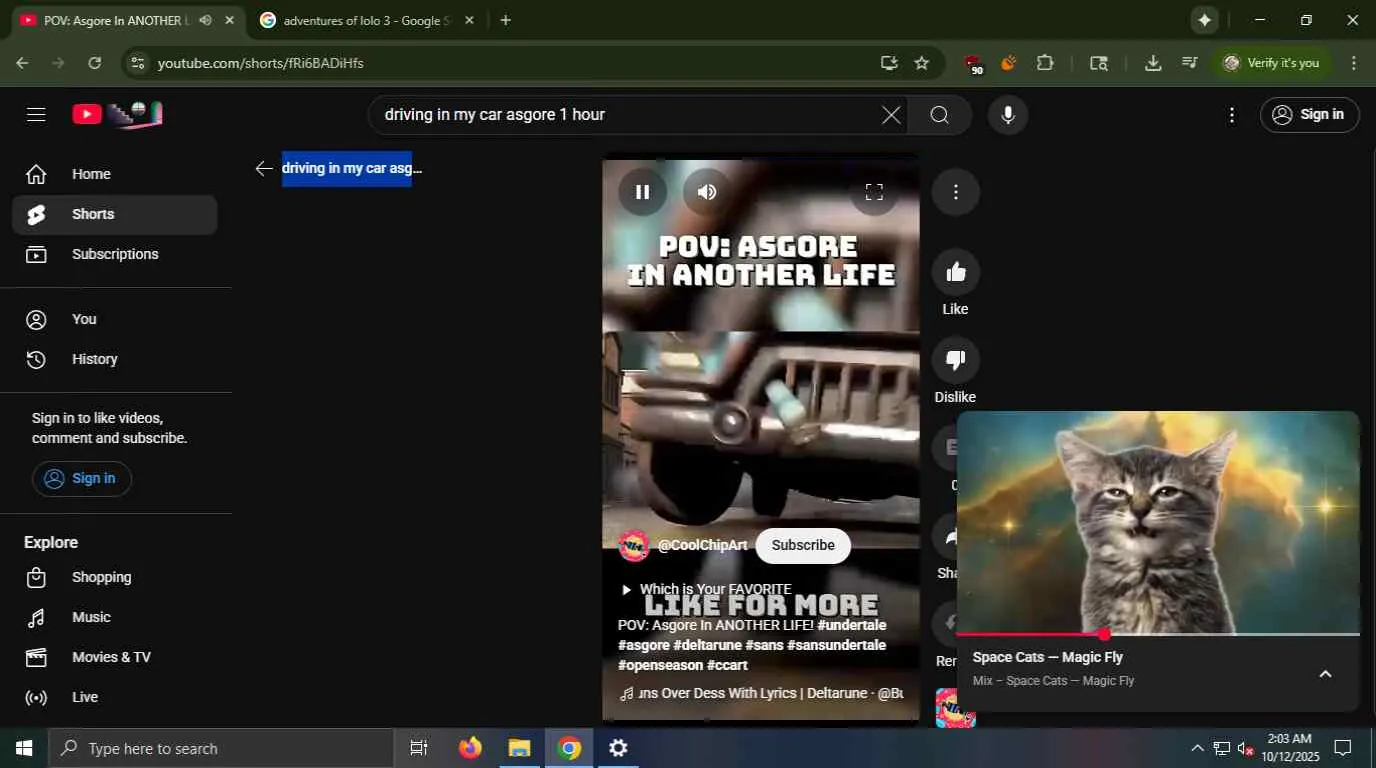Go back with the arrow beside search title
The image size is (1376, 768).
tap(264, 168)
